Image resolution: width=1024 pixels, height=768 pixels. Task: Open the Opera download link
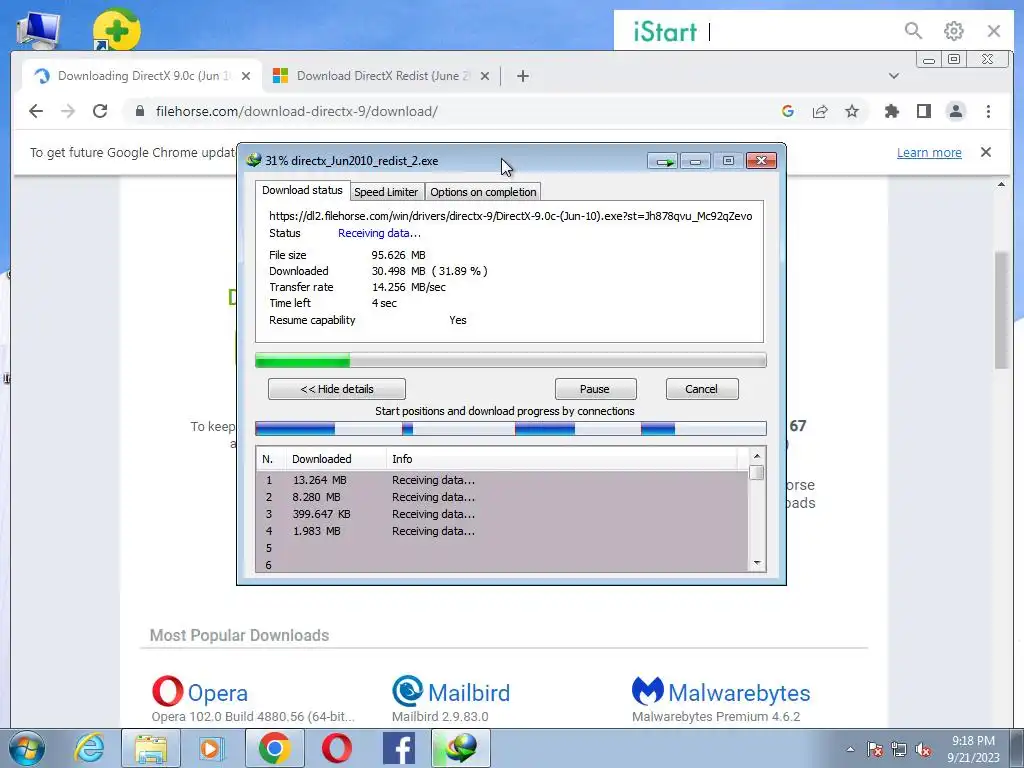point(217,693)
